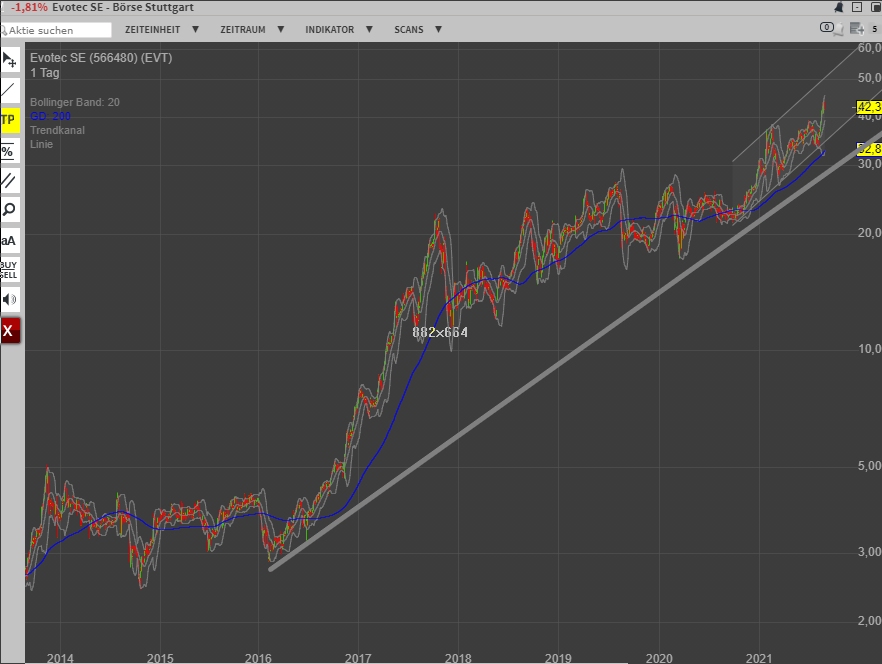Image resolution: width=882 pixels, height=664 pixels.
Task: Expand the INDIKATOR dropdown arrow
Action: (370, 29)
